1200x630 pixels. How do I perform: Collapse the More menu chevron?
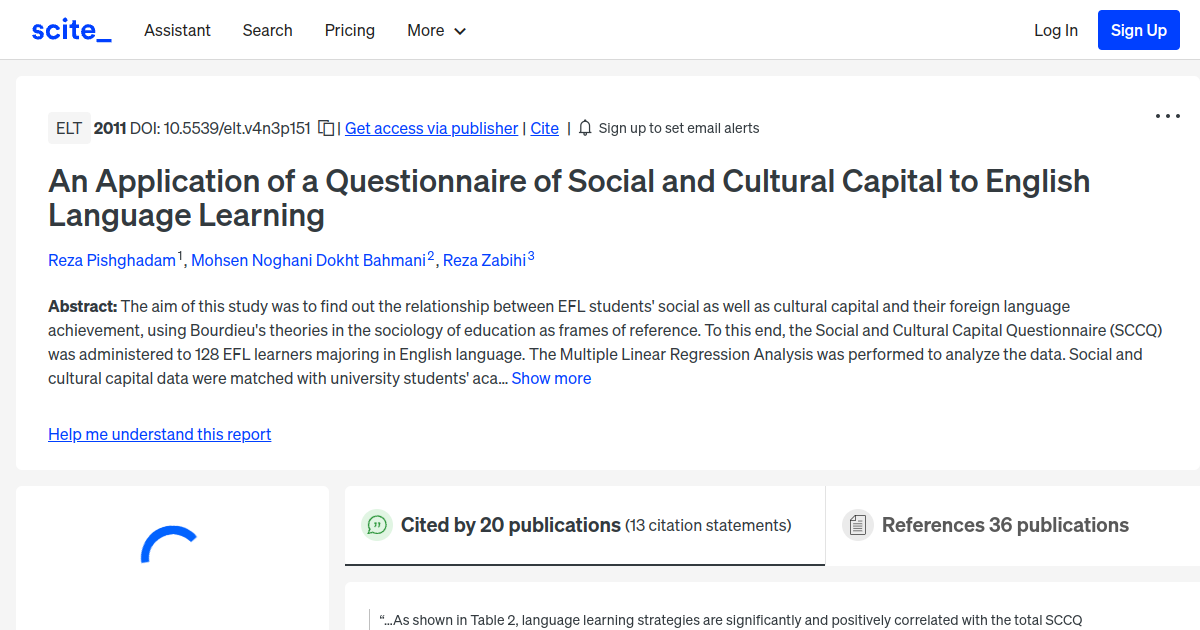(461, 31)
